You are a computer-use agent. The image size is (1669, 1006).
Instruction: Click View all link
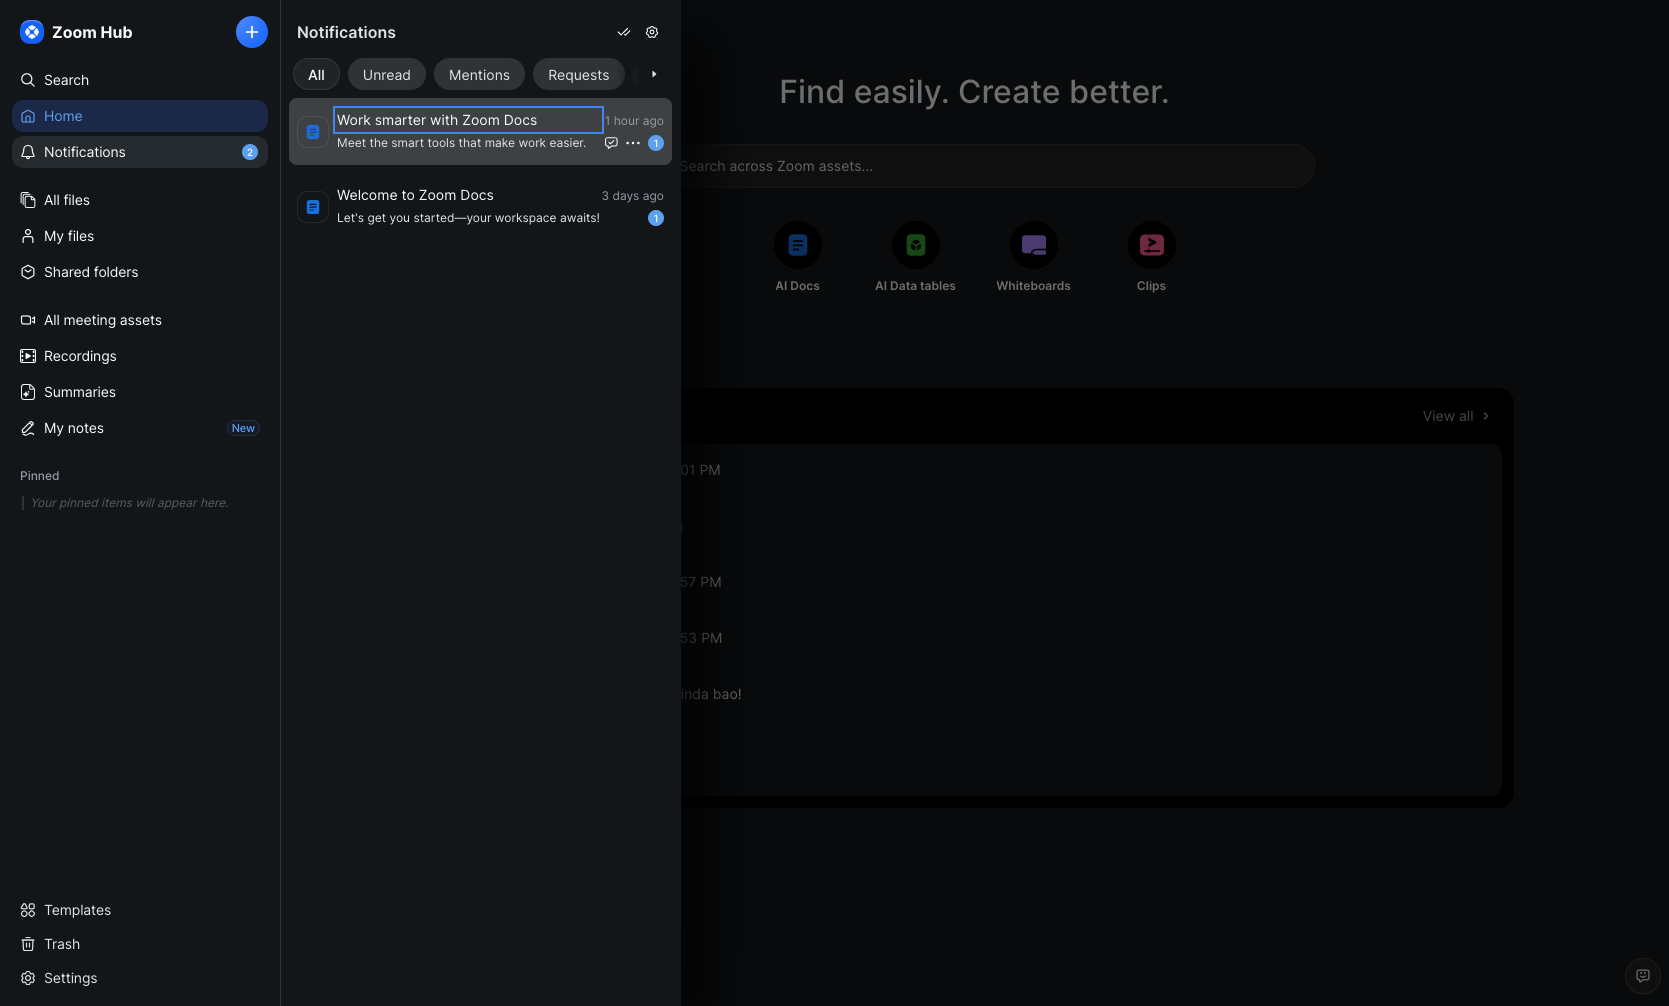(x=1456, y=416)
